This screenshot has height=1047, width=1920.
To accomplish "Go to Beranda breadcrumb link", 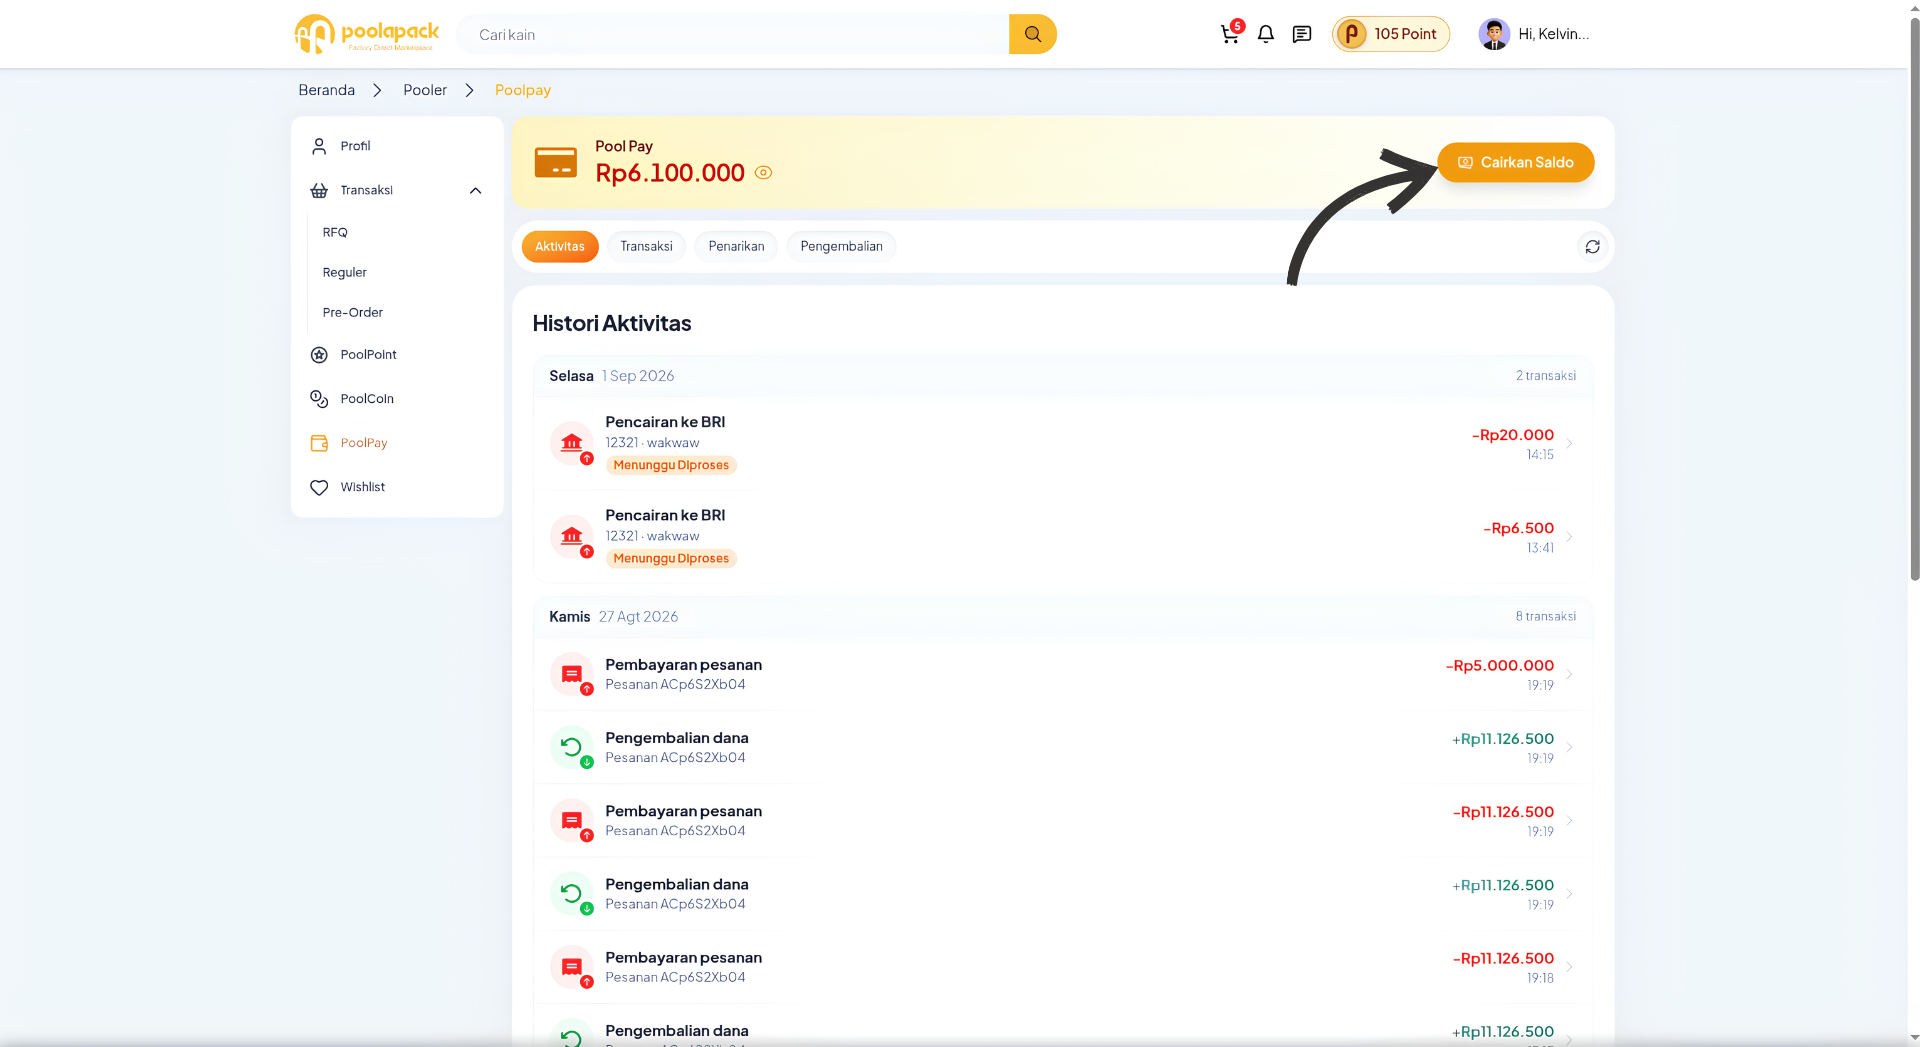I will [327, 90].
